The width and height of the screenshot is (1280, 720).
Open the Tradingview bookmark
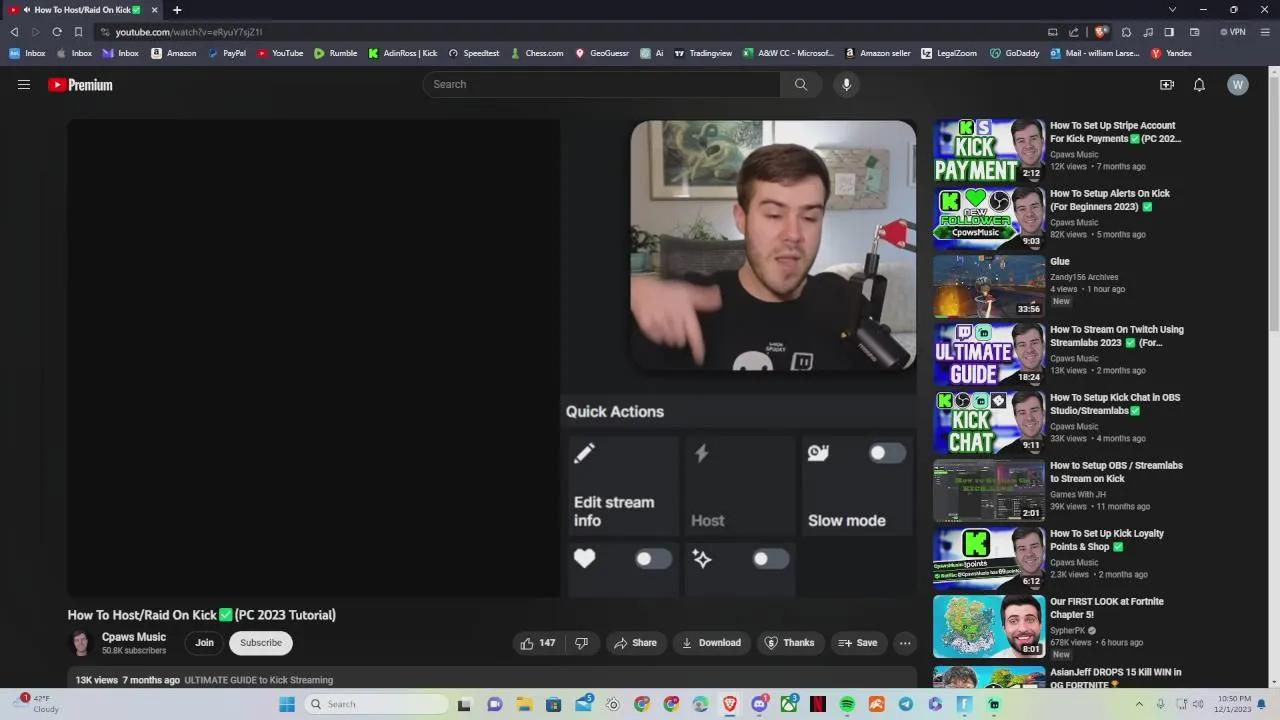[703, 53]
